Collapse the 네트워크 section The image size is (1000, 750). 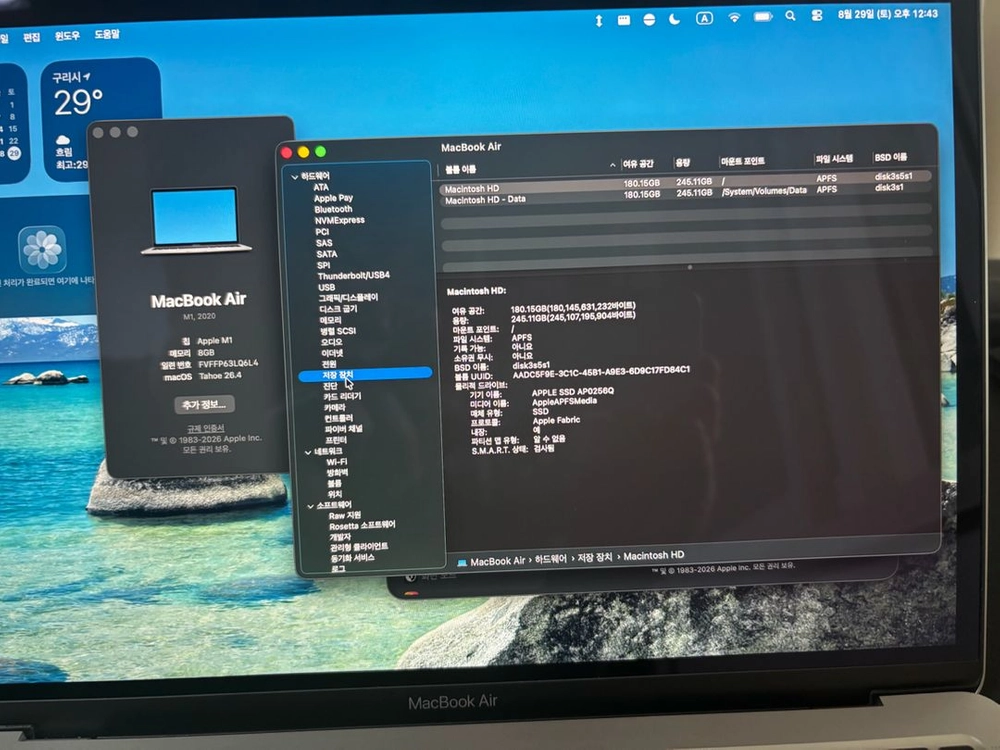click(x=308, y=452)
